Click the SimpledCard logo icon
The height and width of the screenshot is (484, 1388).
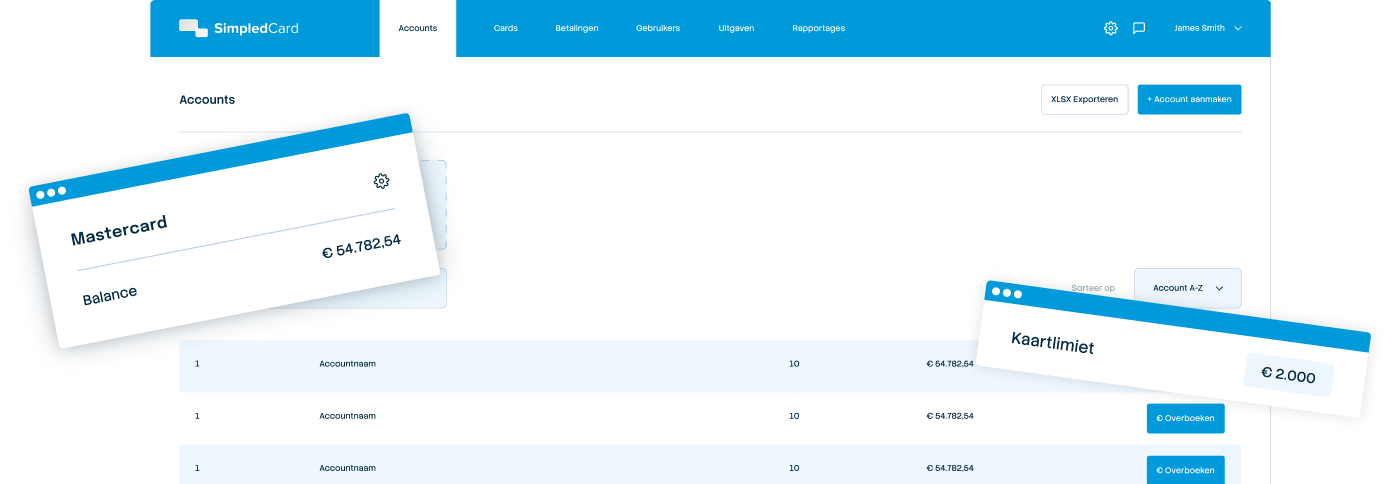point(193,28)
